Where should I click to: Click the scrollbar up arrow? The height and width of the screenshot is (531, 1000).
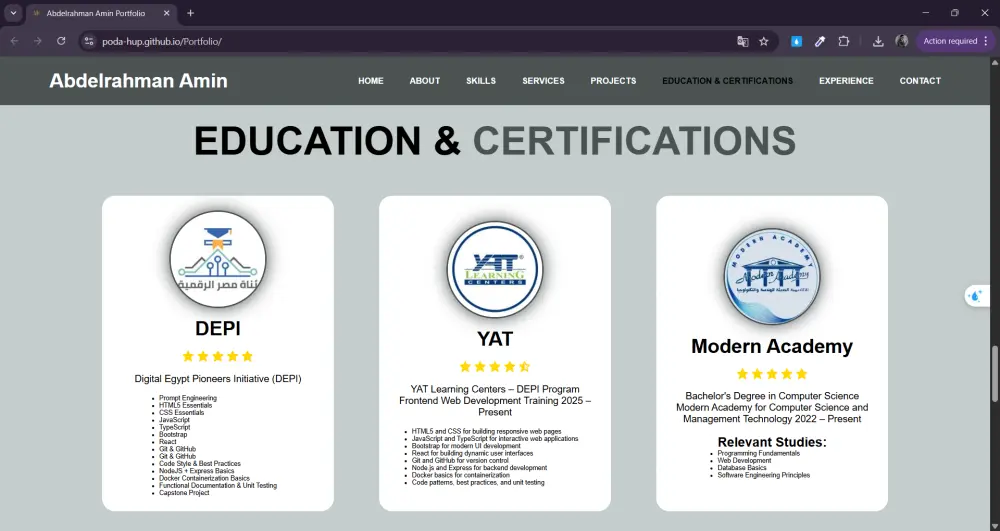point(994,62)
